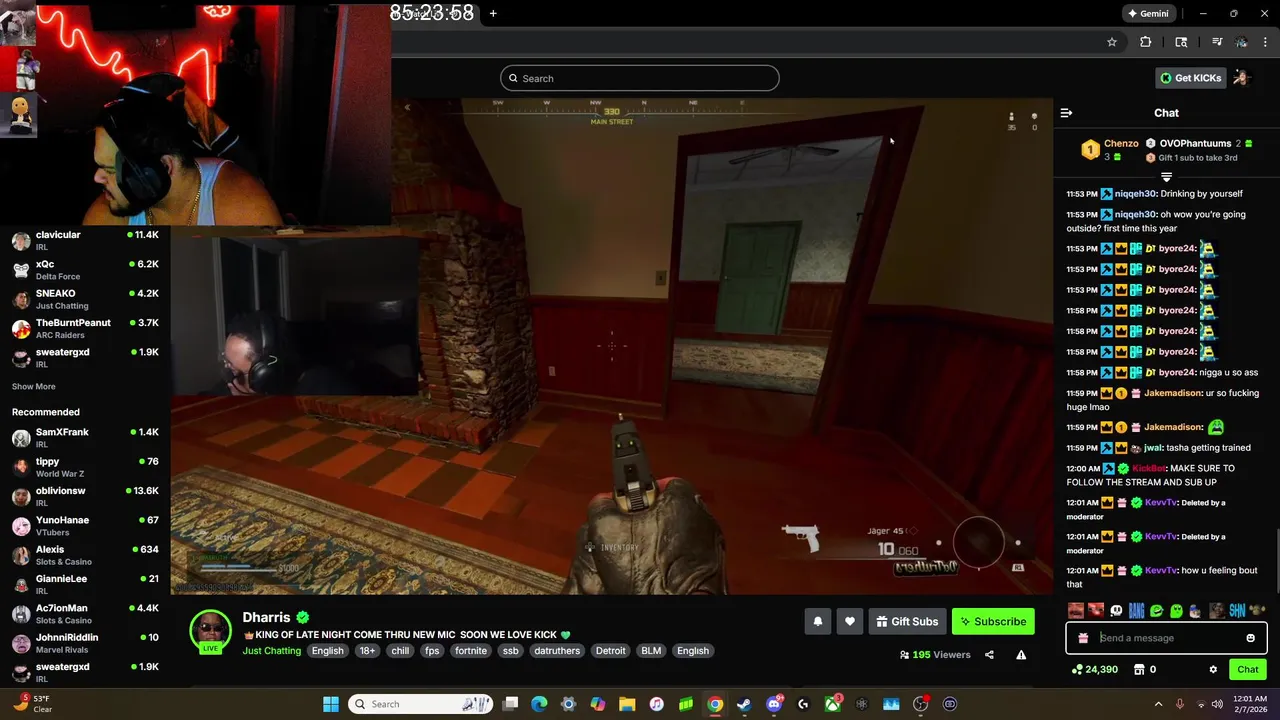
Task: Open Chrome media controls icon
Action: pos(1217,42)
